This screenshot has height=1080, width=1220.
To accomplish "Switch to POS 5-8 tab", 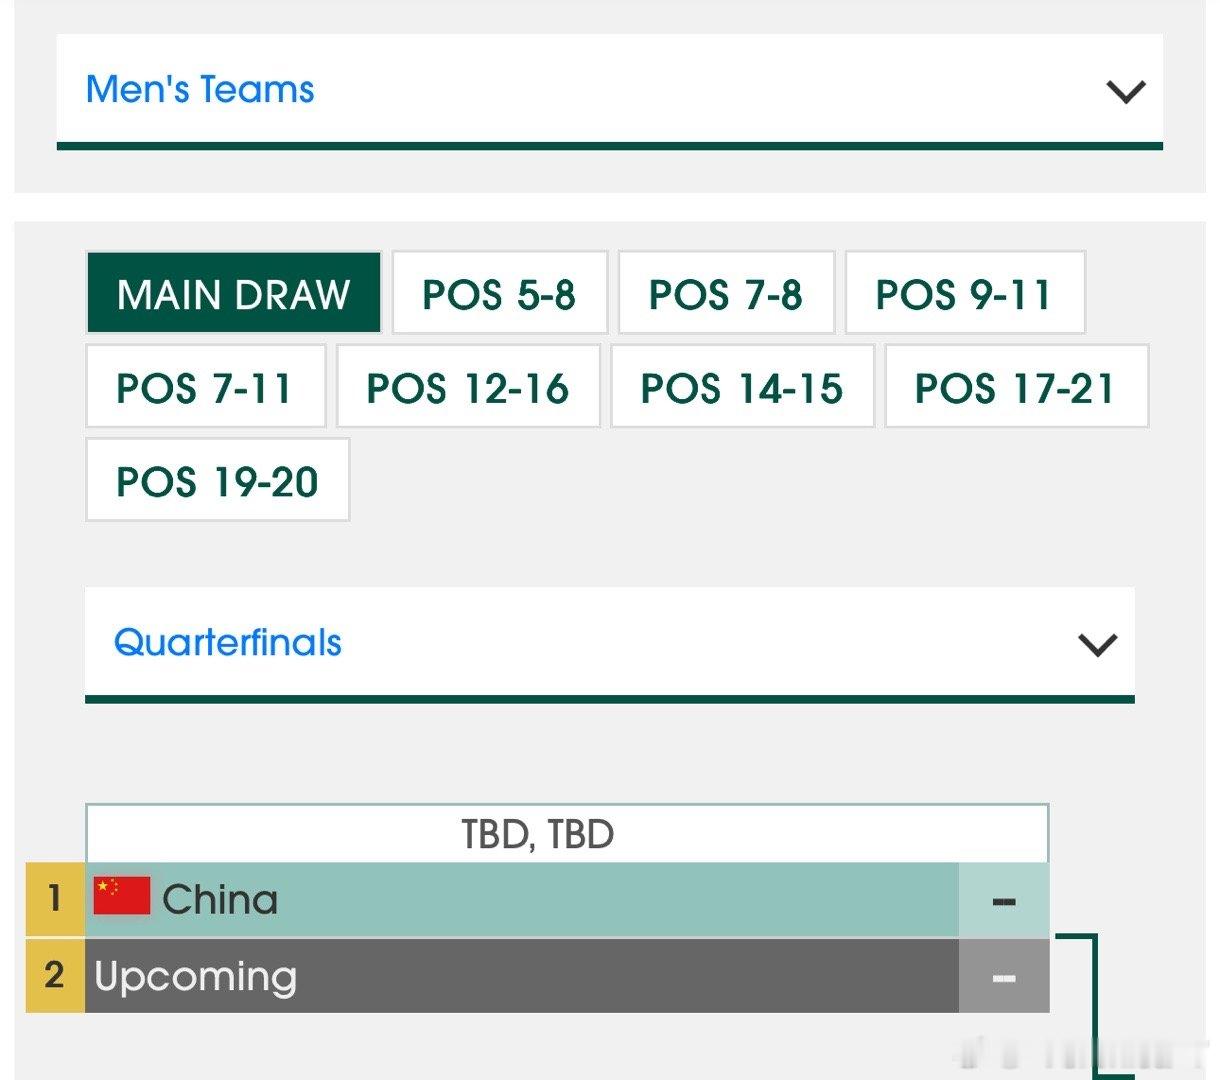I will (499, 293).
